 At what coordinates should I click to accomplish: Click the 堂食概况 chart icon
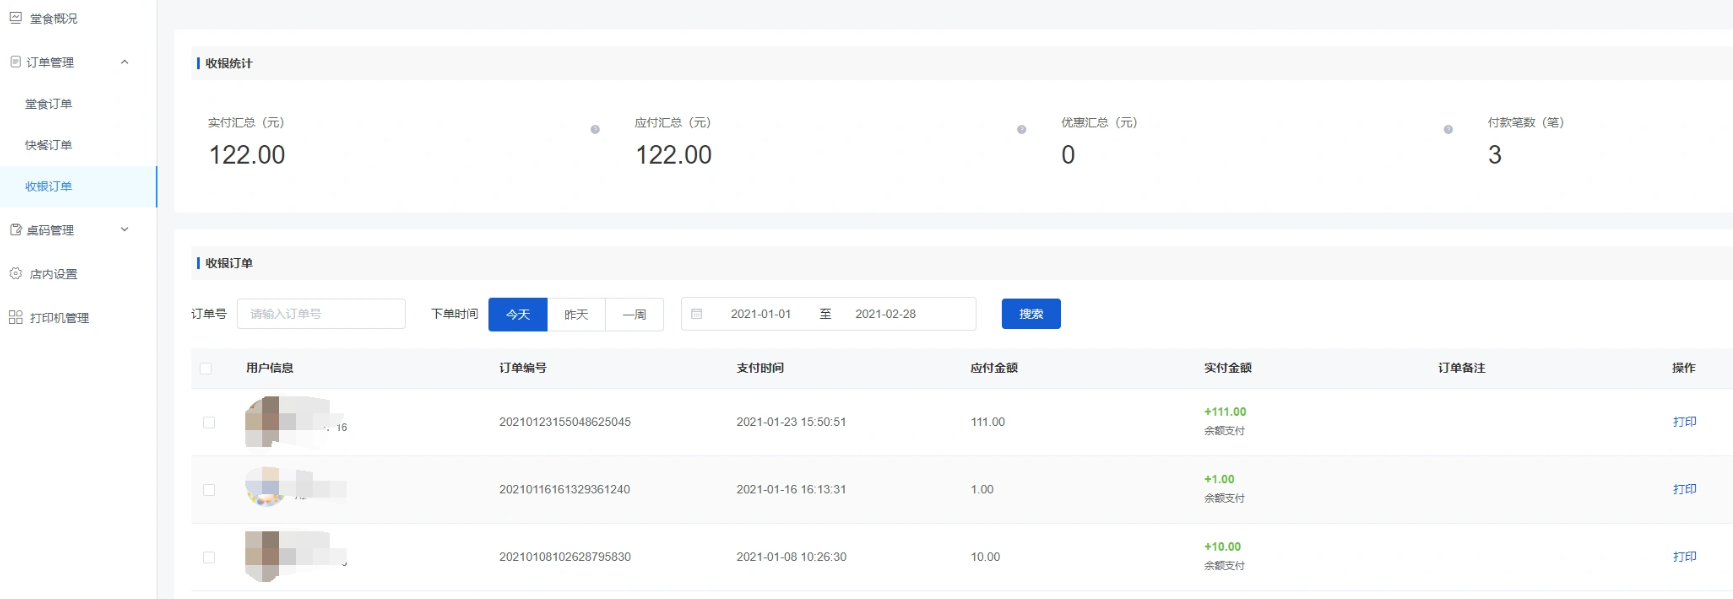15,17
